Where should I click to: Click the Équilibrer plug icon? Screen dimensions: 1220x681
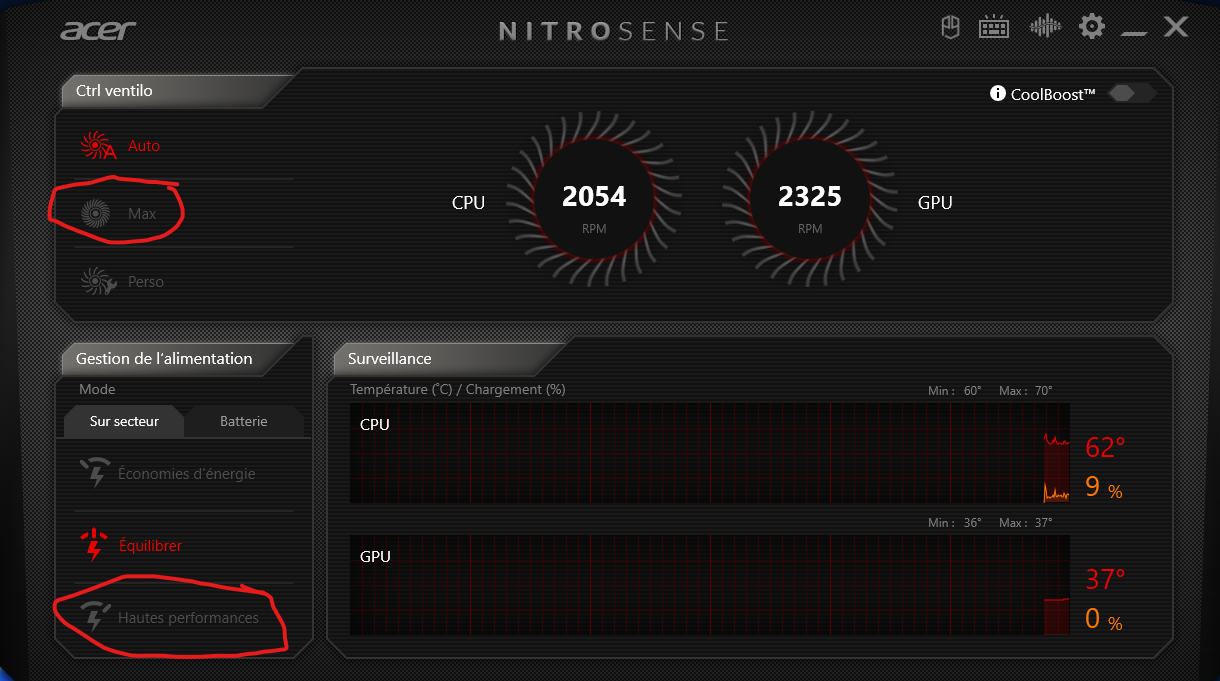94,545
